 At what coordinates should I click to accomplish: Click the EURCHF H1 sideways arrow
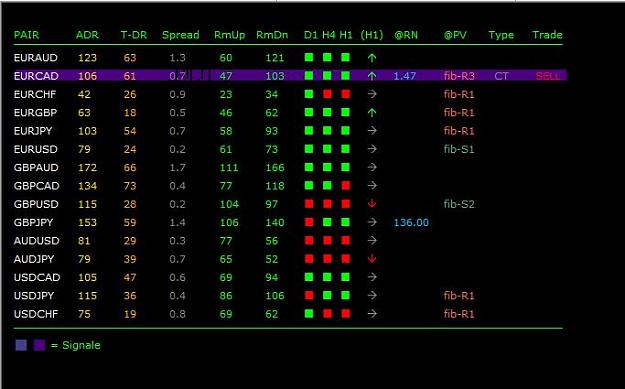[x=372, y=94]
